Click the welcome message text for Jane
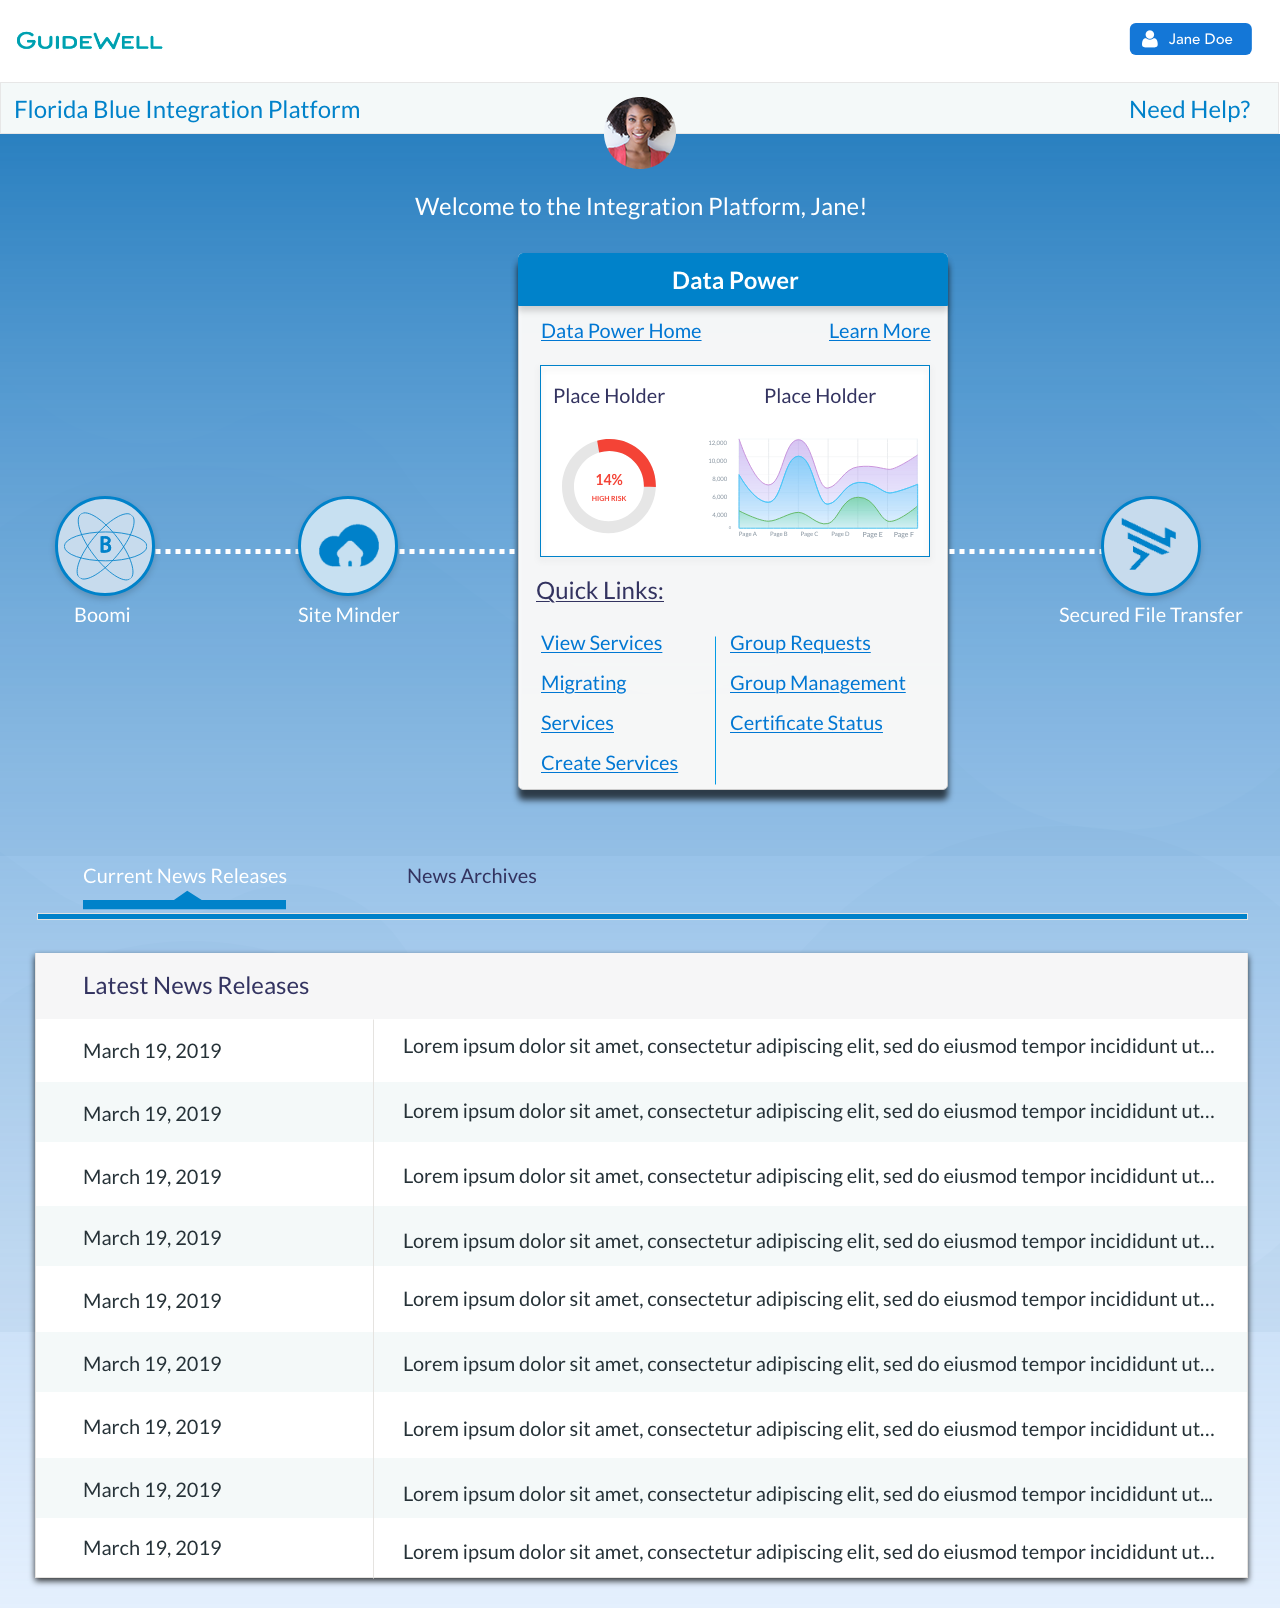 641,207
